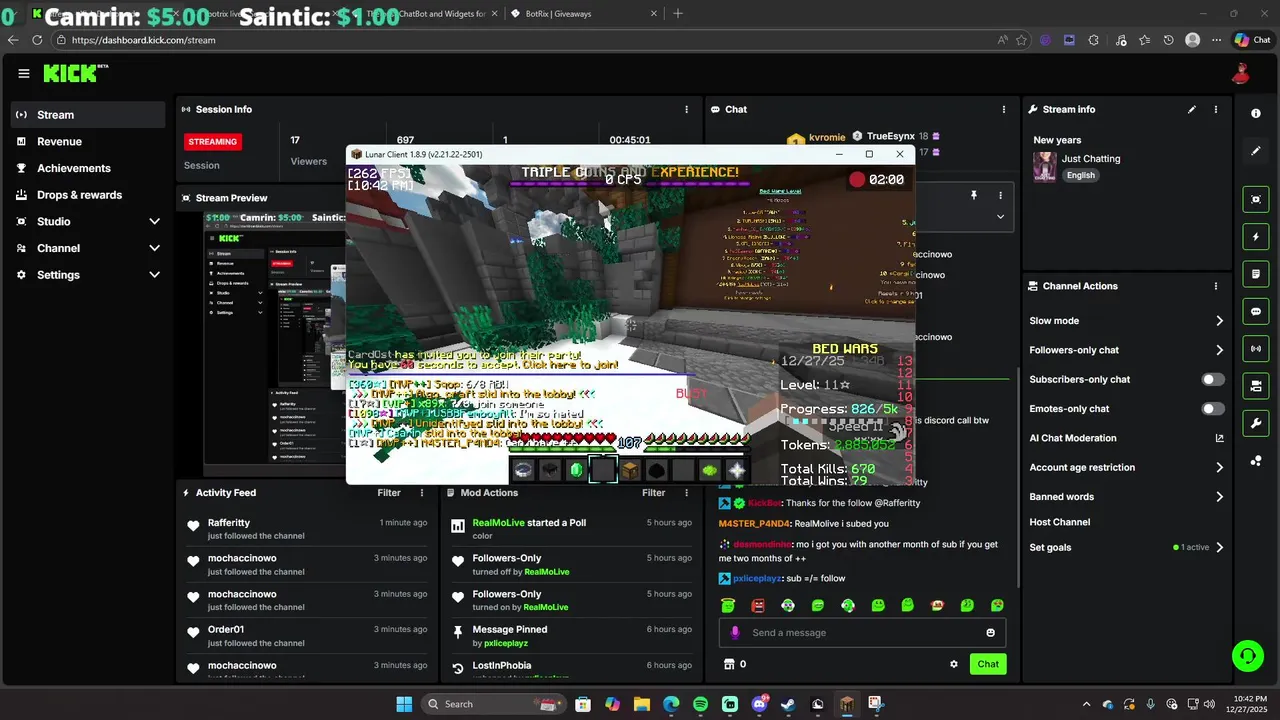This screenshot has width=1280, height=720.
Task: Open the Mod Actions Filter
Action: 654,493
